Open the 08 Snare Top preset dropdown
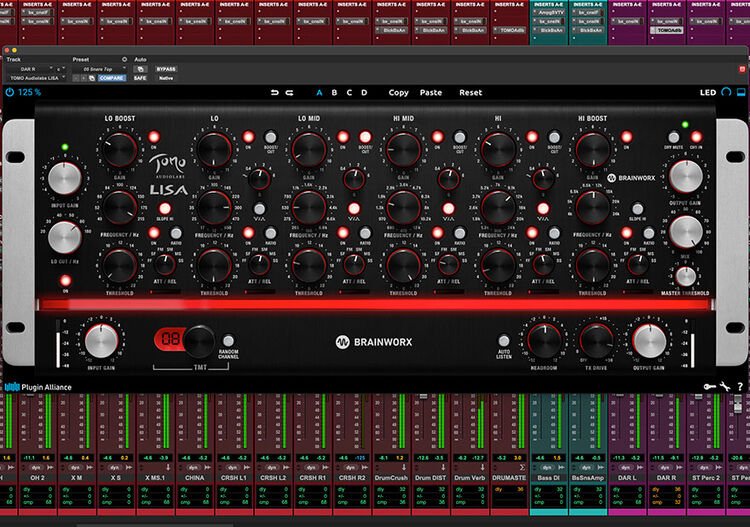The height and width of the screenshot is (527, 750). click(x=100, y=69)
